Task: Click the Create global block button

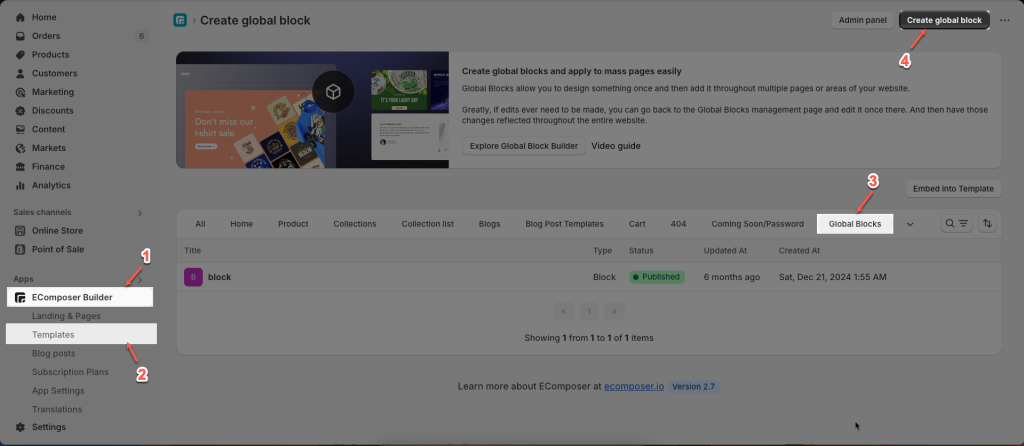Action: pos(944,20)
